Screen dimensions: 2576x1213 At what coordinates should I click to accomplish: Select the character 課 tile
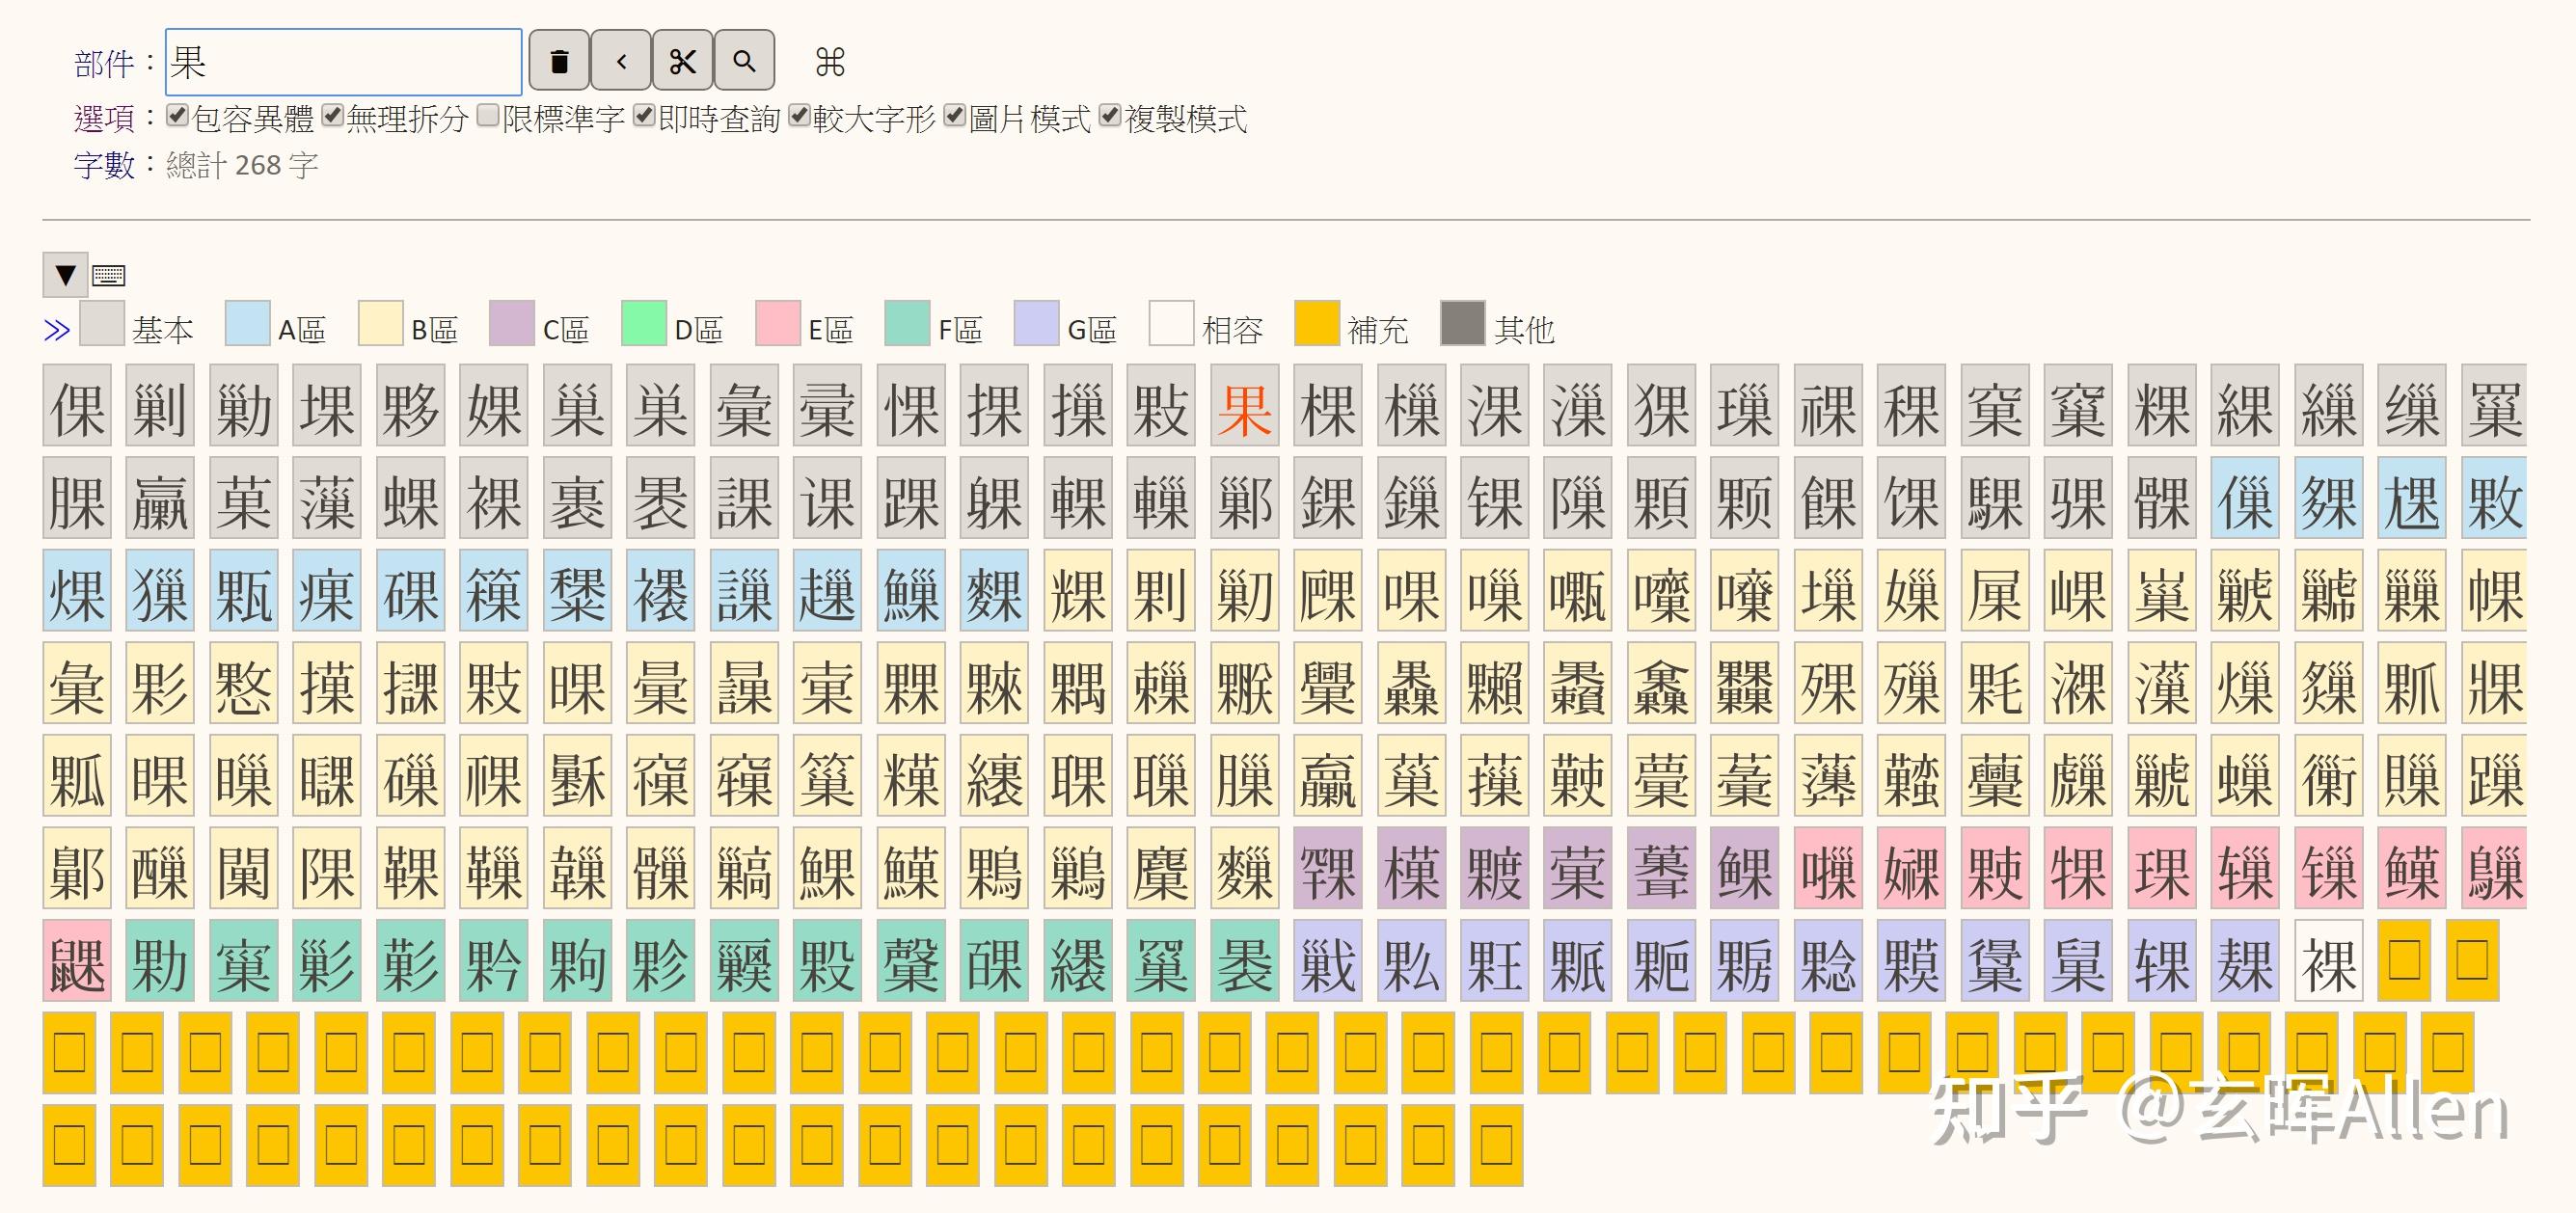pos(744,498)
